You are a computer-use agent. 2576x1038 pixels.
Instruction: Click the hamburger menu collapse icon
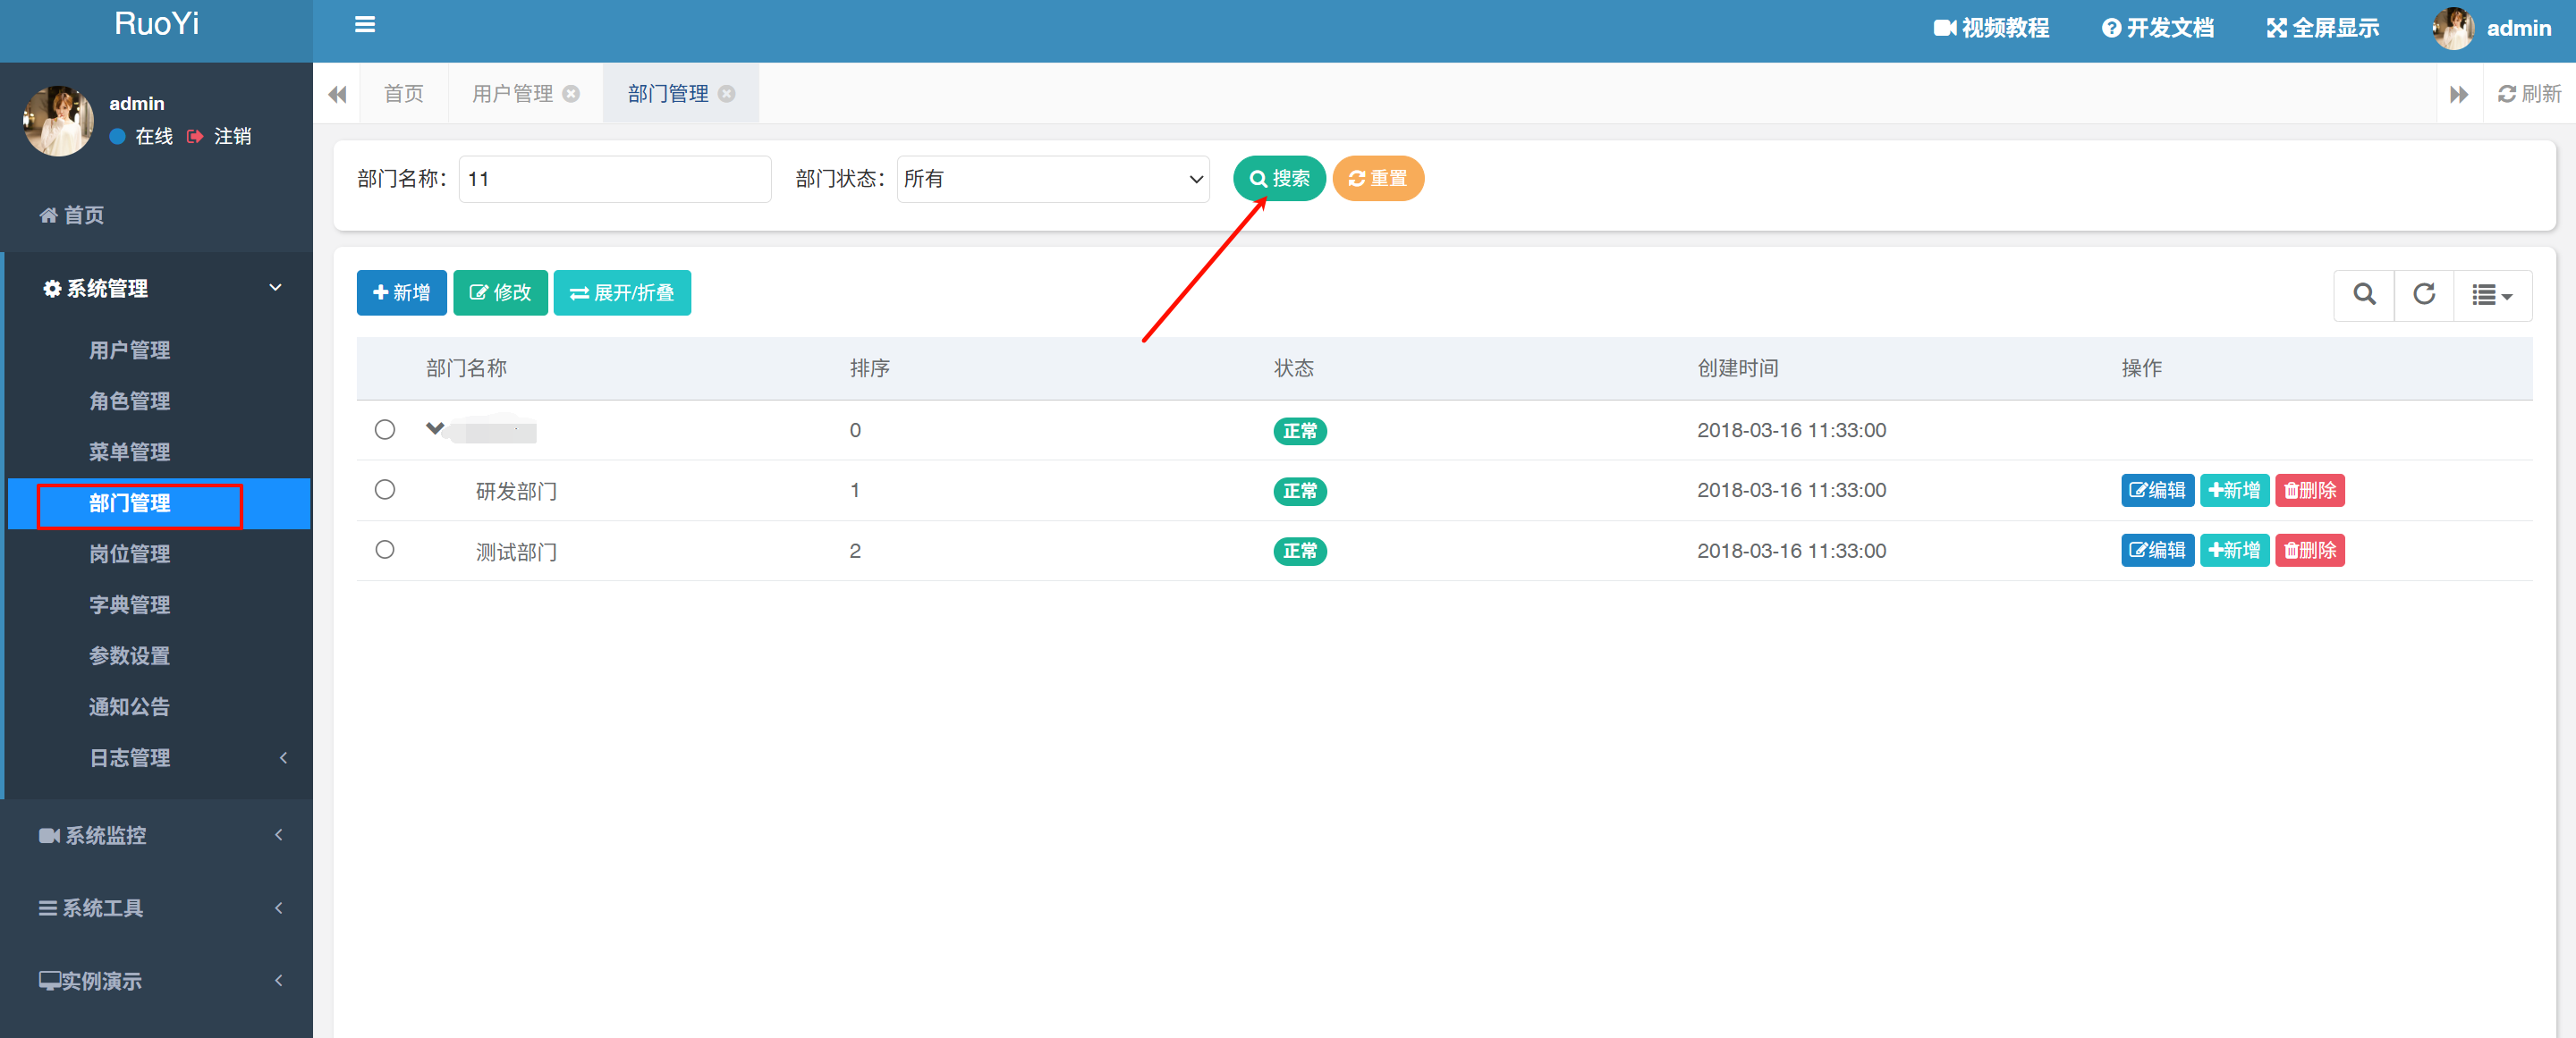click(364, 25)
